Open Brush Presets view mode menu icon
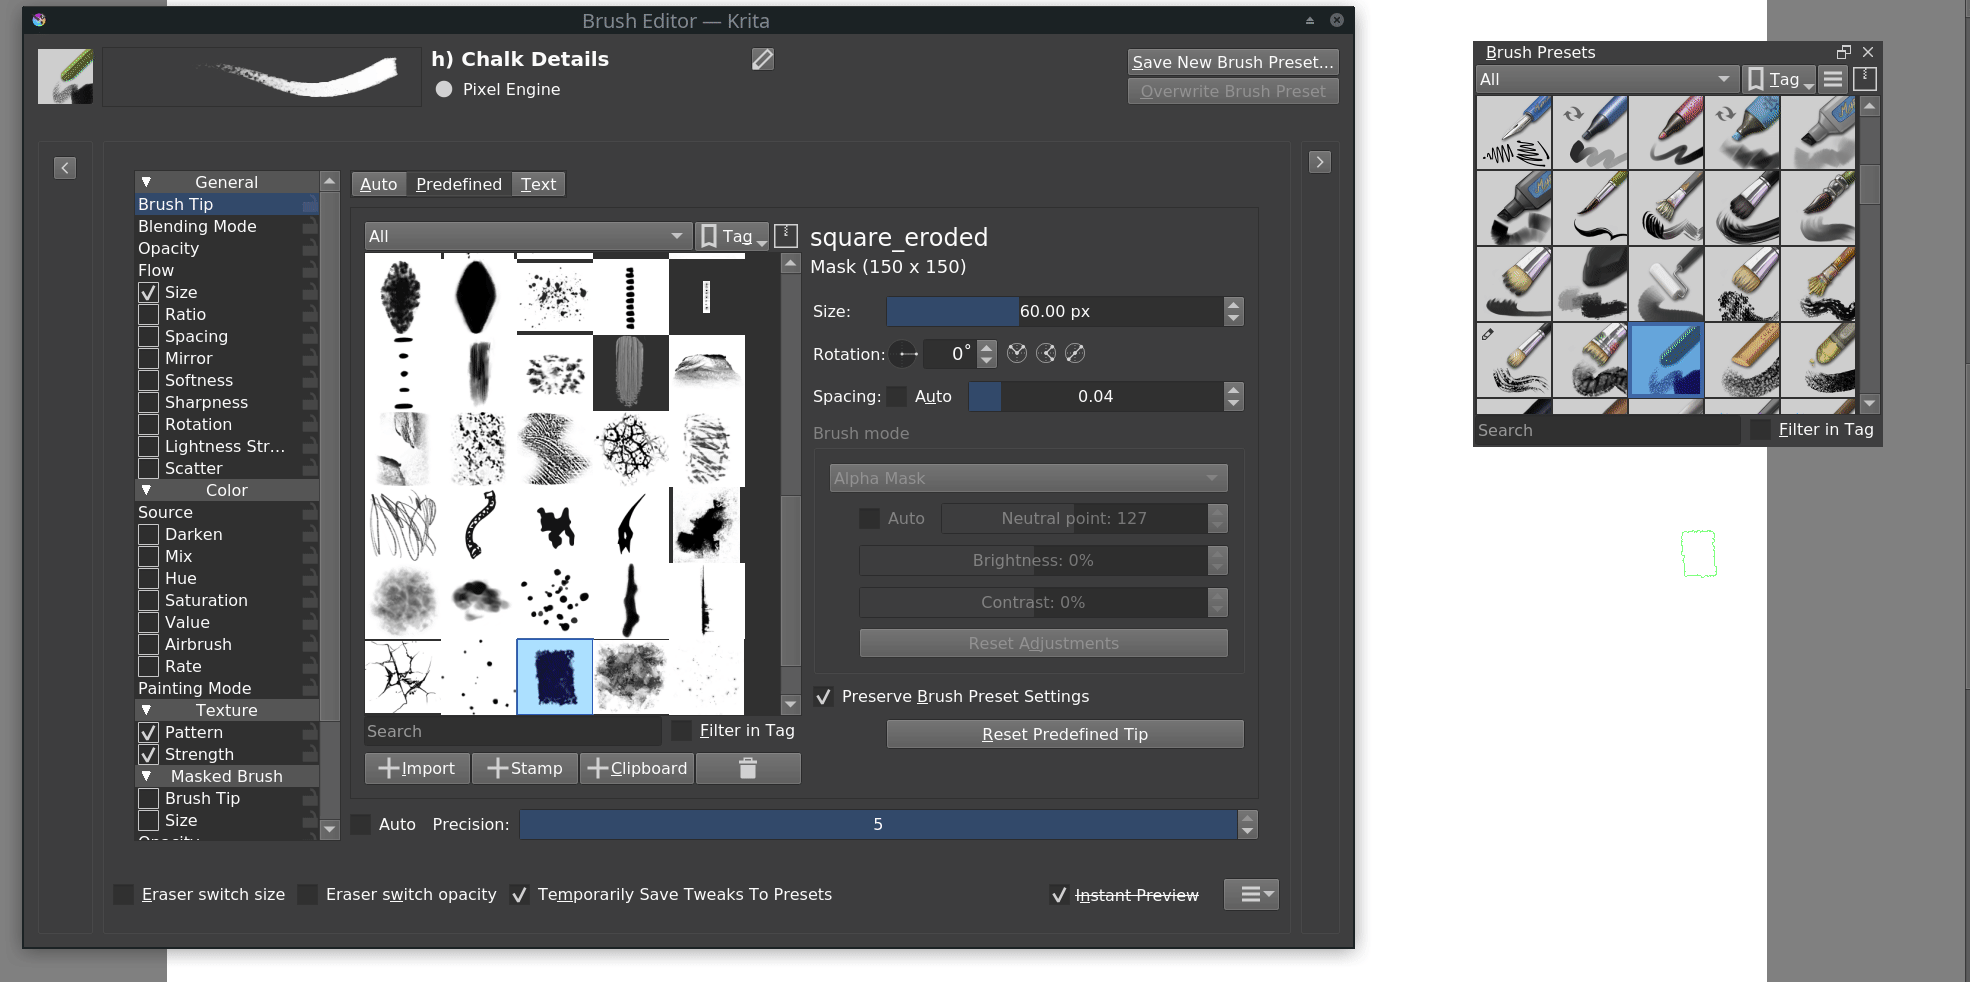The width and height of the screenshot is (1970, 982). 1832,79
